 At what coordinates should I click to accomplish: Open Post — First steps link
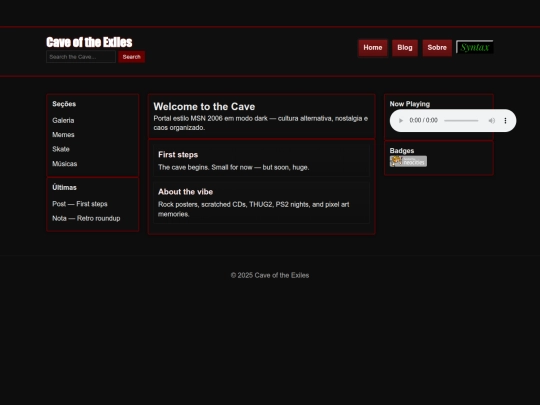[80, 204]
